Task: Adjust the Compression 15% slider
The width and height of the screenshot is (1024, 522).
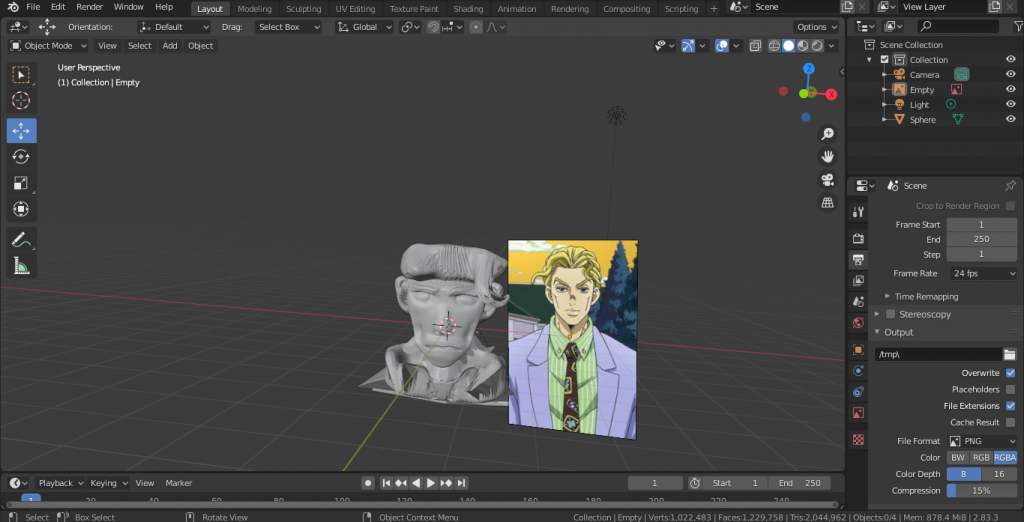Action: click(x=982, y=490)
